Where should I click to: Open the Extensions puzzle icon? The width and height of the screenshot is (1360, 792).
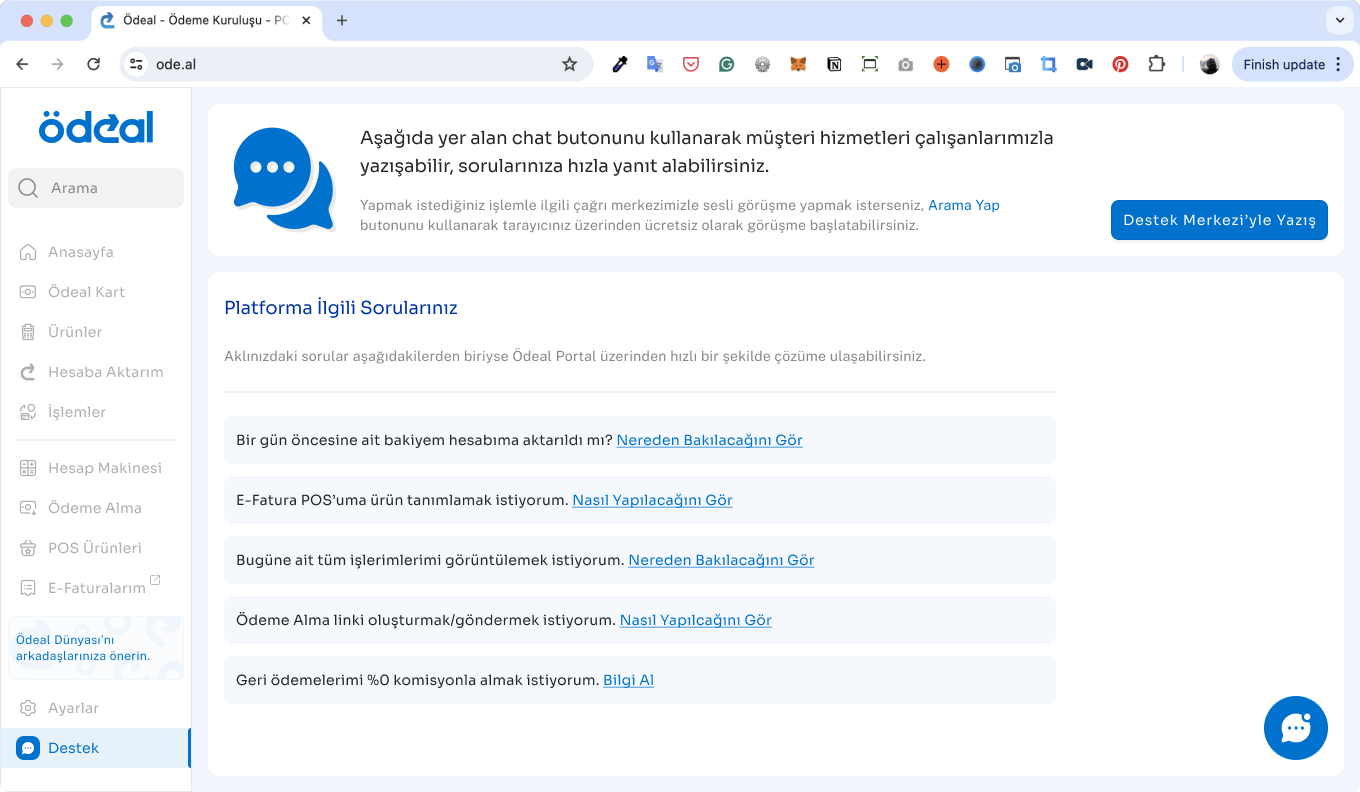[1156, 64]
